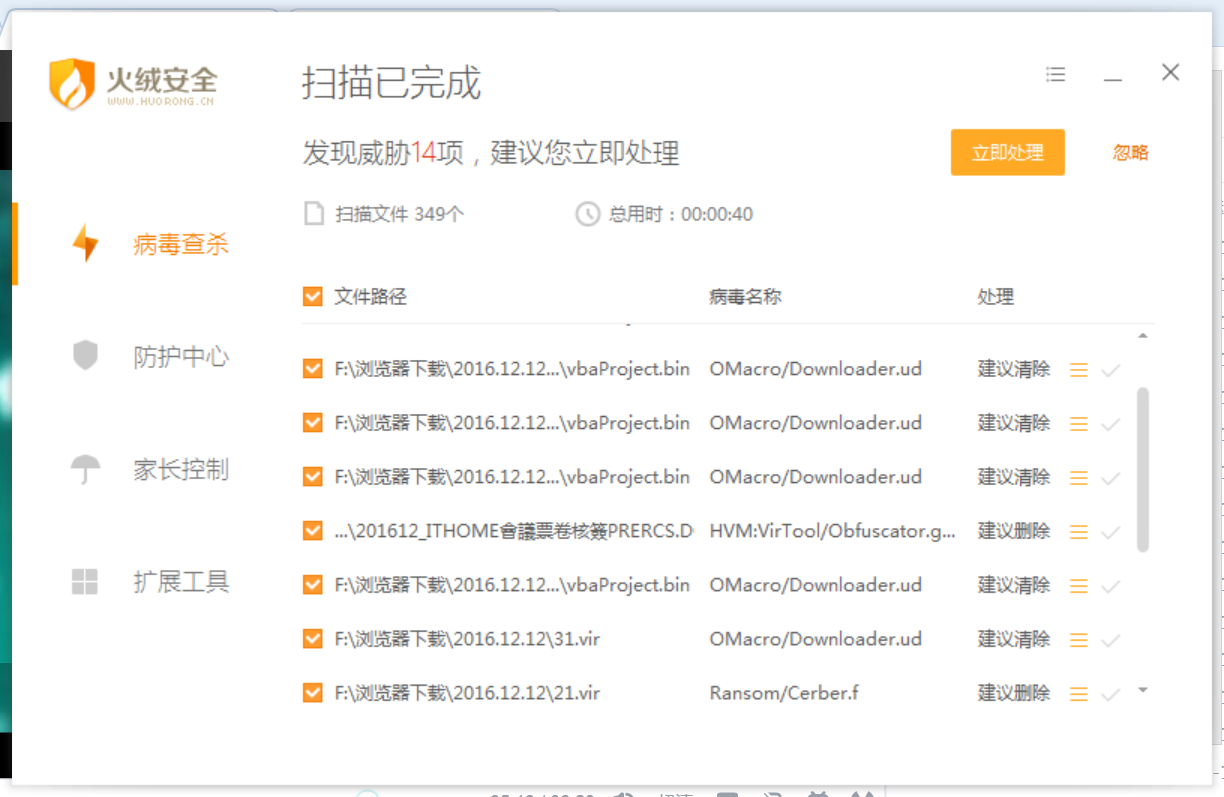Image resolution: width=1224 pixels, height=797 pixels.
Task: Uncheck the 21.vir file checkbox
Action: click(x=312, y=693)
